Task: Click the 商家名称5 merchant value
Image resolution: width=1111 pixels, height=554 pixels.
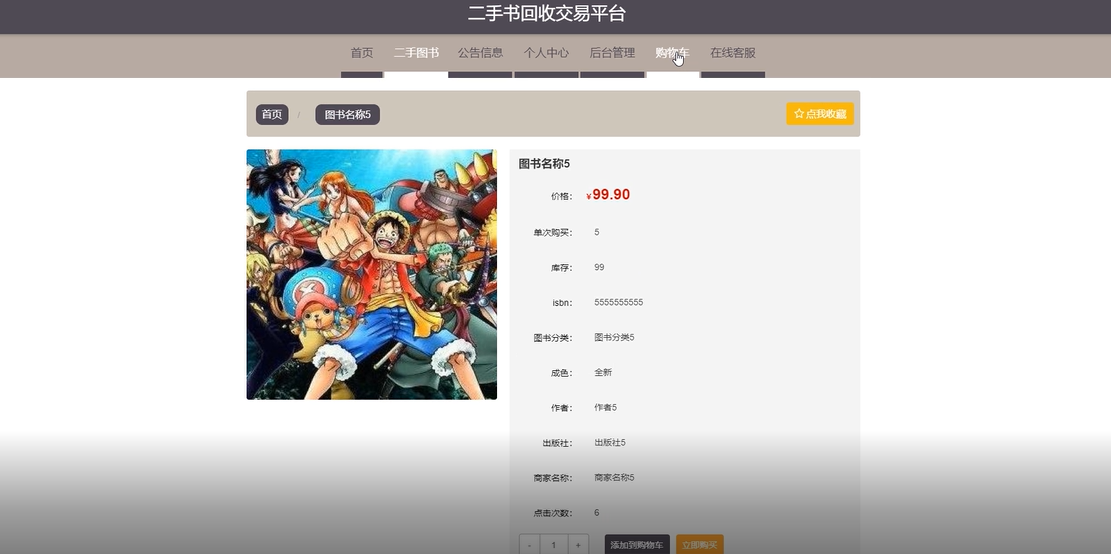Action: (x=614, y=477)
